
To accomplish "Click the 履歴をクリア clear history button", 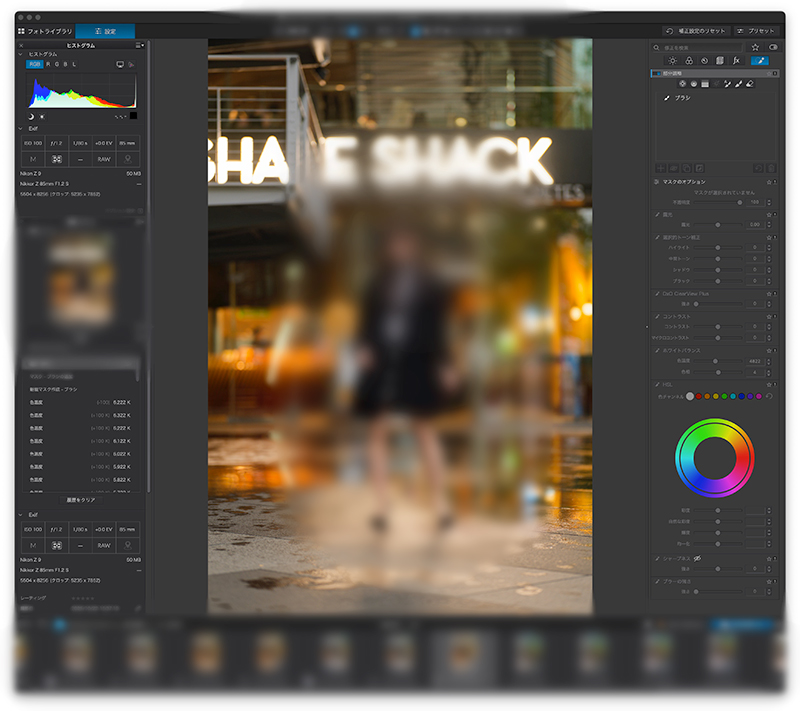I will point(81,500).
